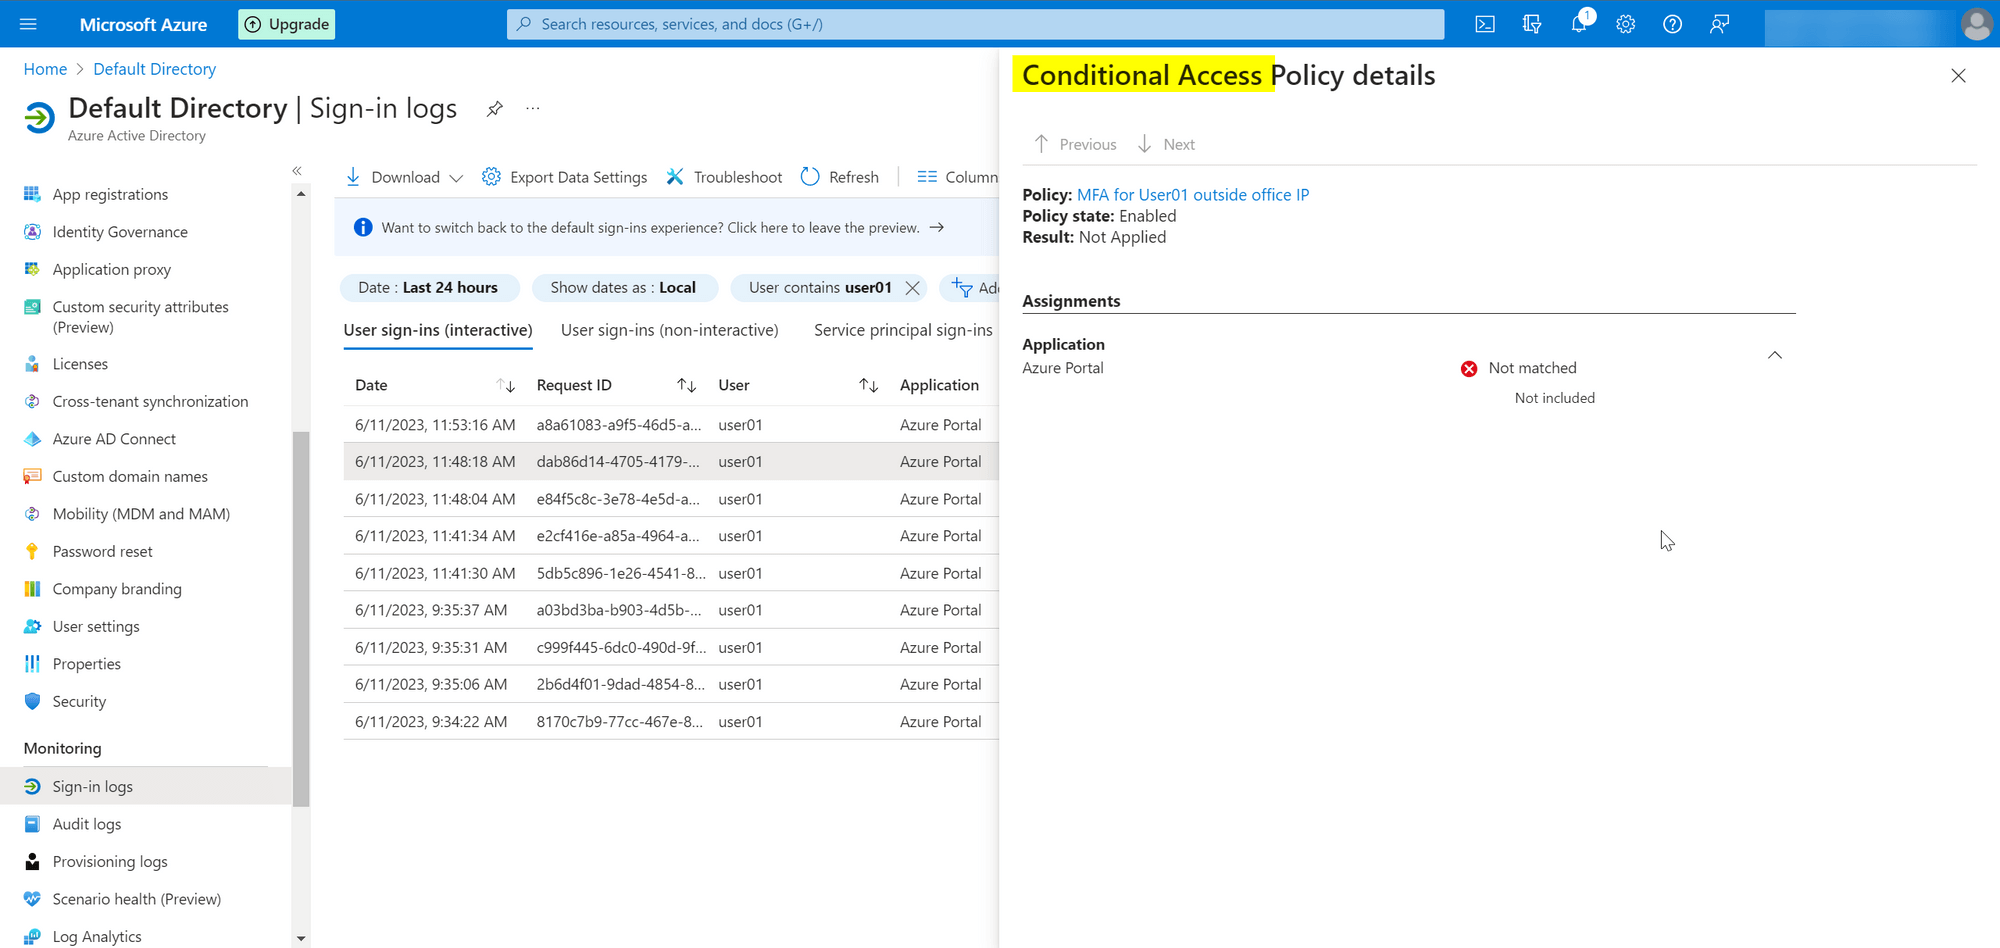Open Audit logs in the sidebar
Viewport: 2000px width, 948px height.
[87, 824]
